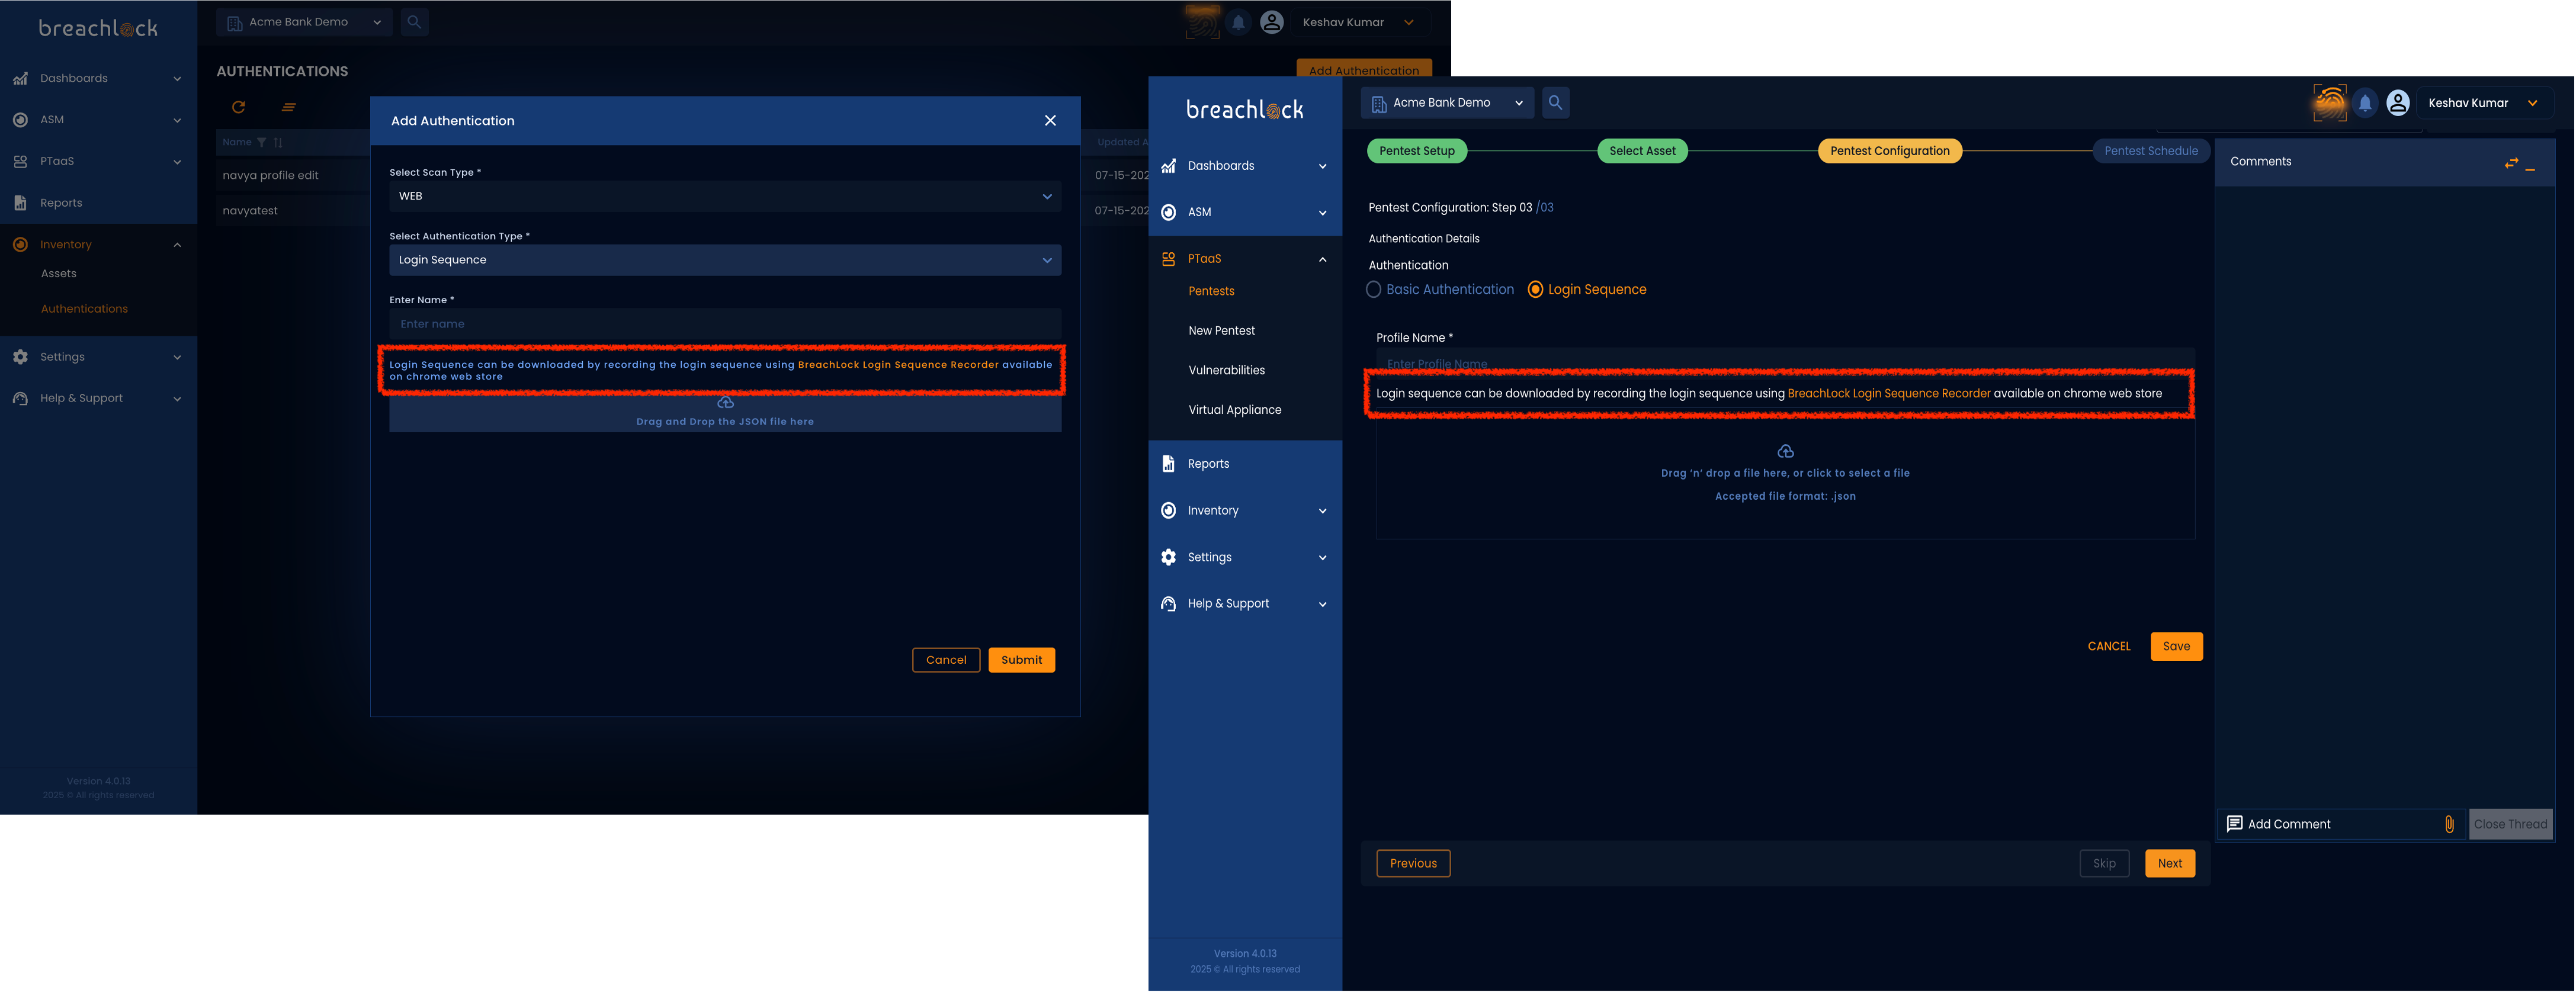The width and height of the screenshot is (2576, 993).
Task: Collapse PTaaS section in right sidebar
Action: click(x=1322, y=259)
